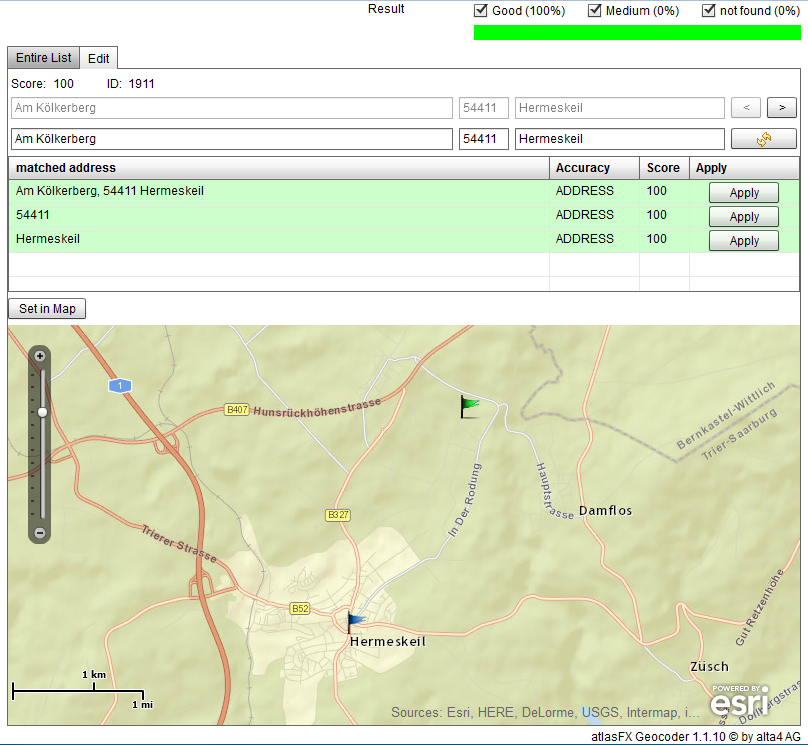This screenshot has height=745, width=808.
Task: Switch to the Entire List tab
Action: click(44, 58)
